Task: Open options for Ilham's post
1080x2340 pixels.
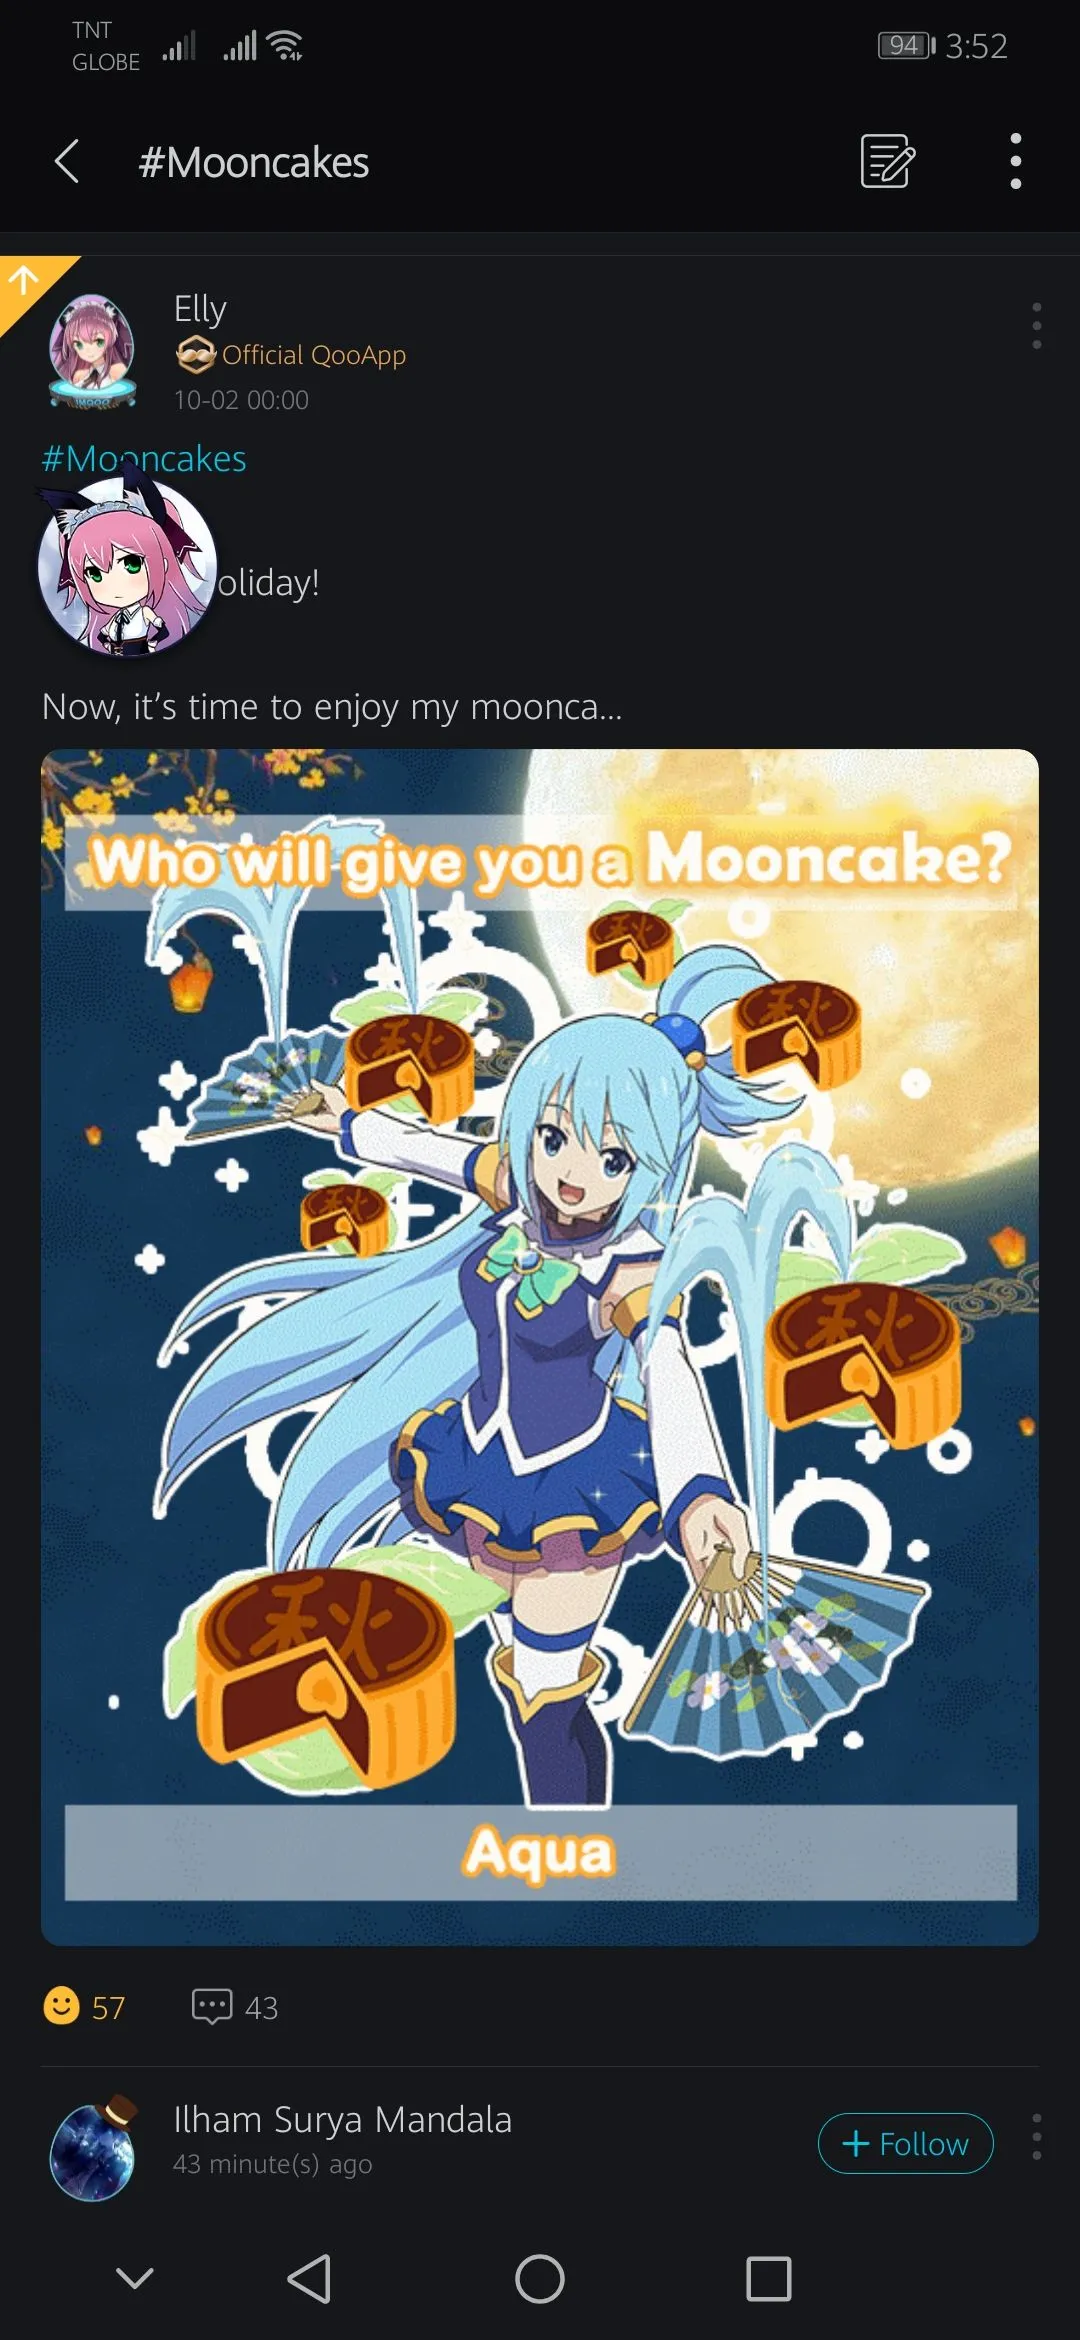Action: click(x=1037, y=2137)
